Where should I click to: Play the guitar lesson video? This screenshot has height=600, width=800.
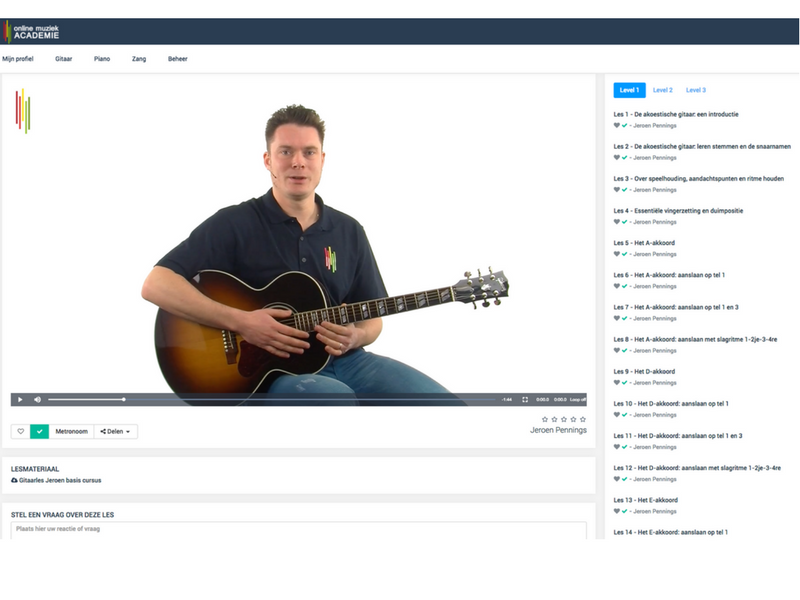20,399
